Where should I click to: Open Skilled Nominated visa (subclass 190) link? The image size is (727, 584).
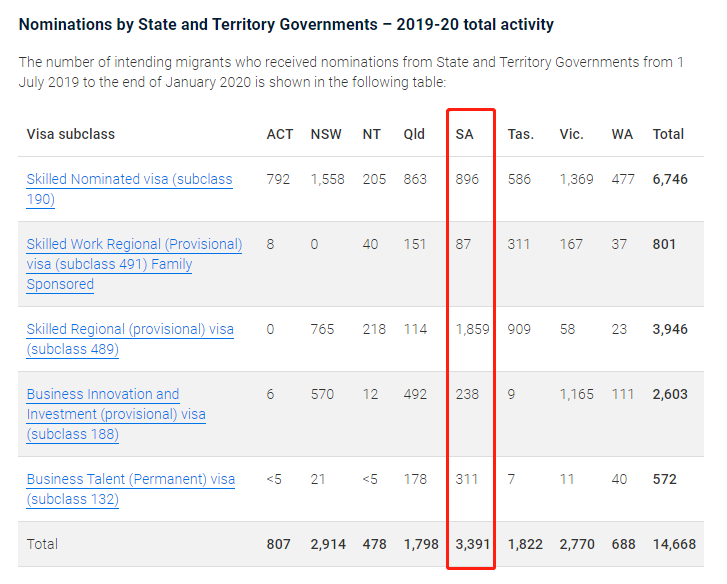(x=129, y=189)
